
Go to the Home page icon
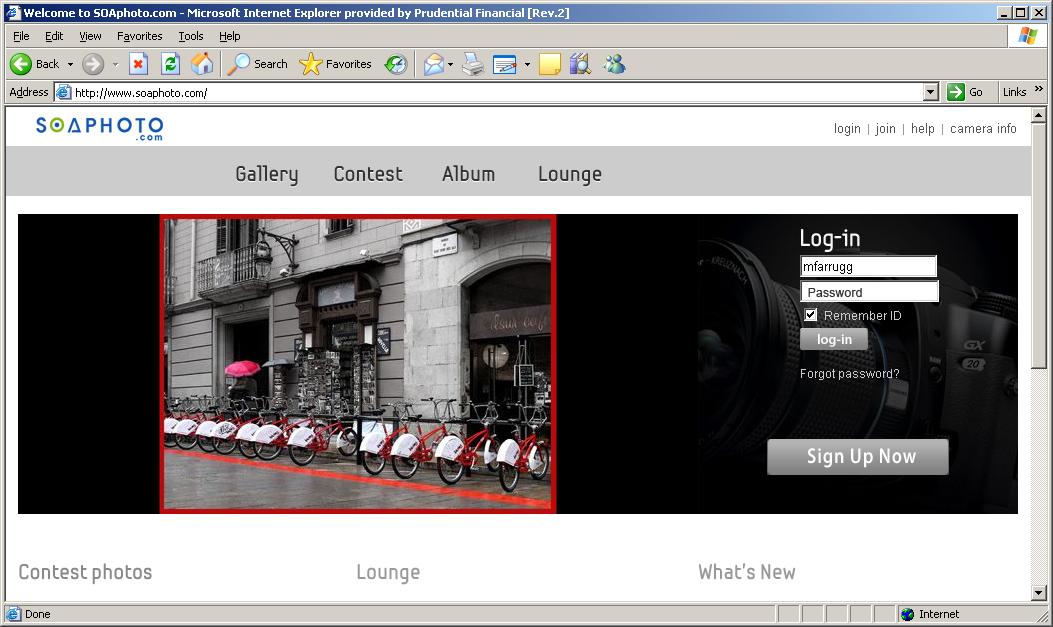click(x=202, y=64)
